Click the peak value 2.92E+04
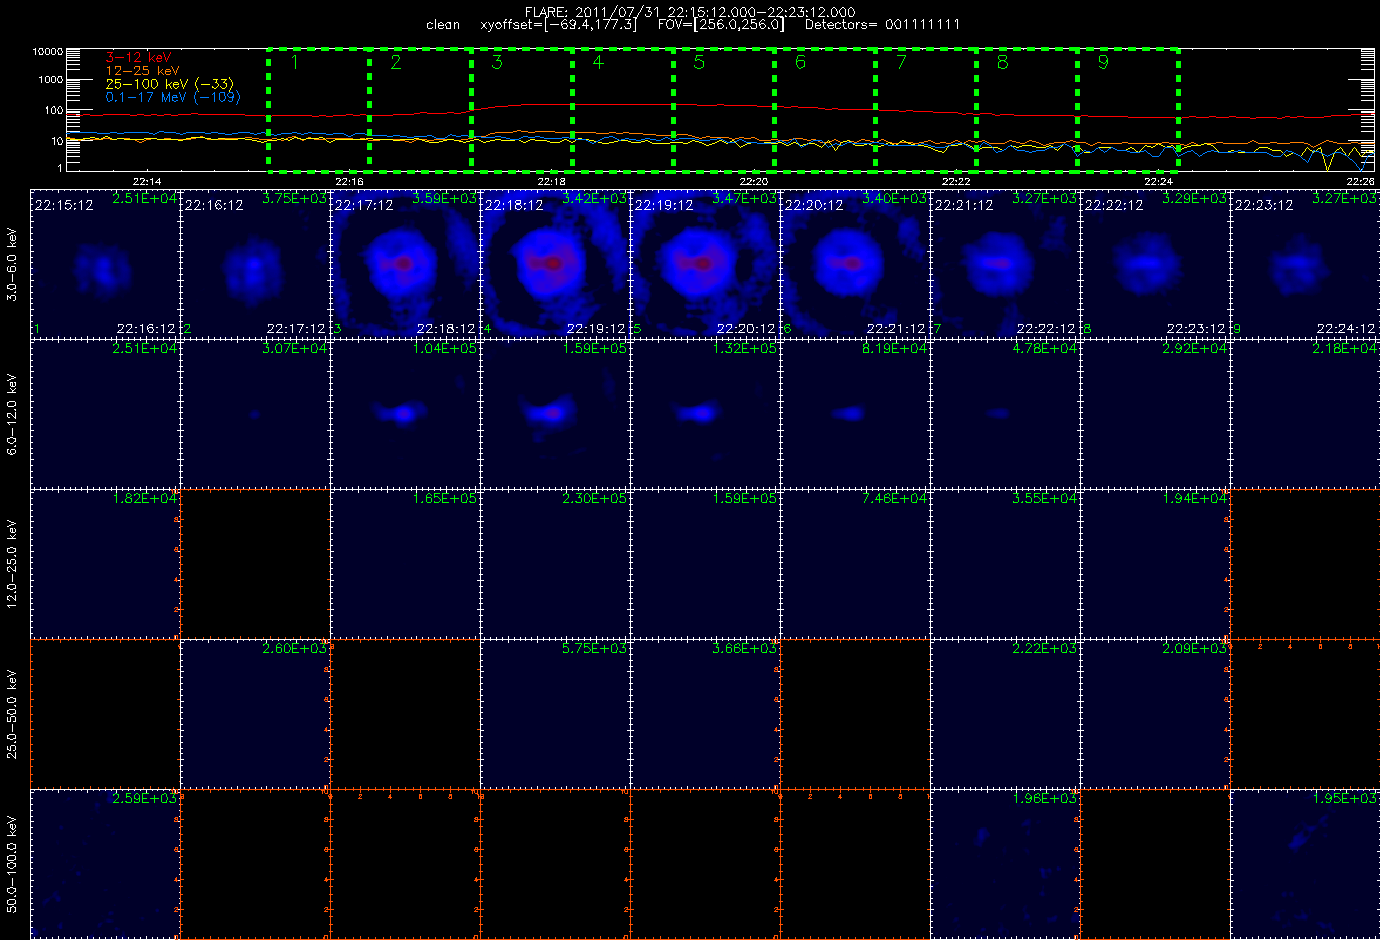1380x940 pixels. click(1194, 349)
